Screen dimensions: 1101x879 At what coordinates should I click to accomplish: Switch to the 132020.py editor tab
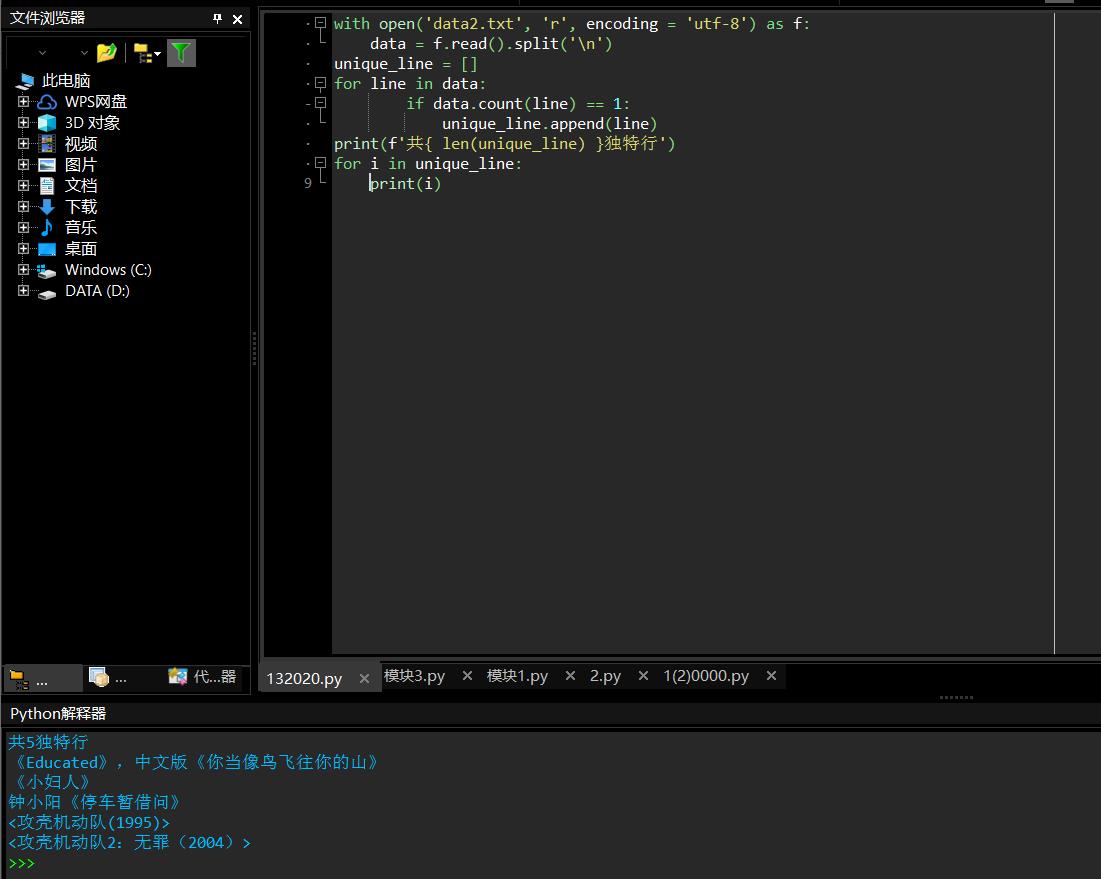pyautogui.click(x=304, y=678)
